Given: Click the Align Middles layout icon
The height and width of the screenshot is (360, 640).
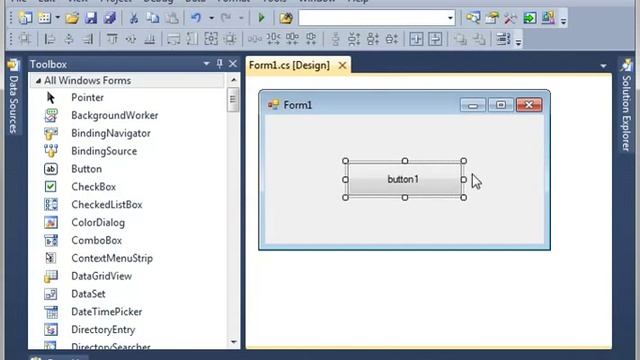Looking at the screenshot, I should pyautogui.click(x=131, y=39).
